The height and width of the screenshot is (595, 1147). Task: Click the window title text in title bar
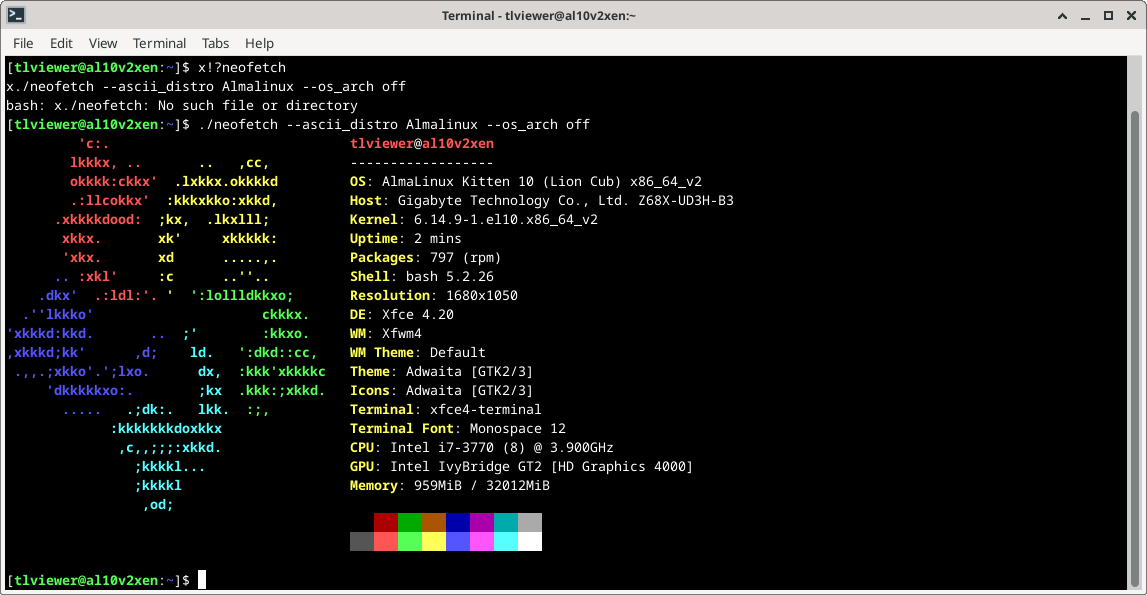click(x=538, y=15)
